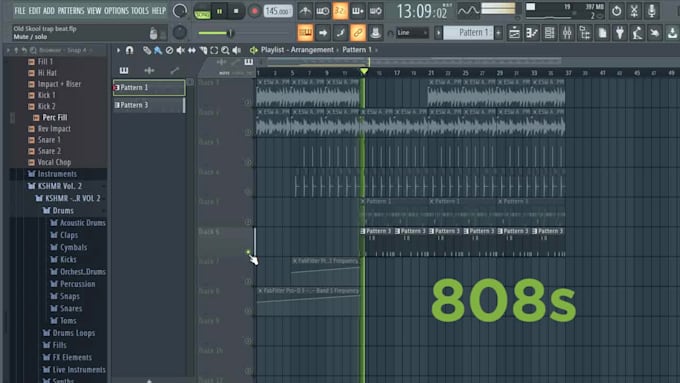Open the Line snap dropdown

pyautogui.click(x=412, y=33)
